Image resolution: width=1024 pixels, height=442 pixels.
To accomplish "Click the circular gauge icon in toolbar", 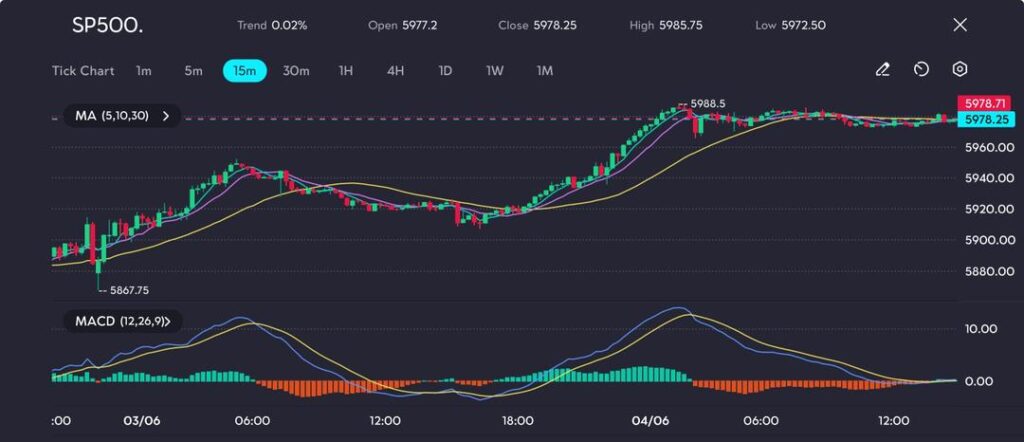I will coord(921,70).
